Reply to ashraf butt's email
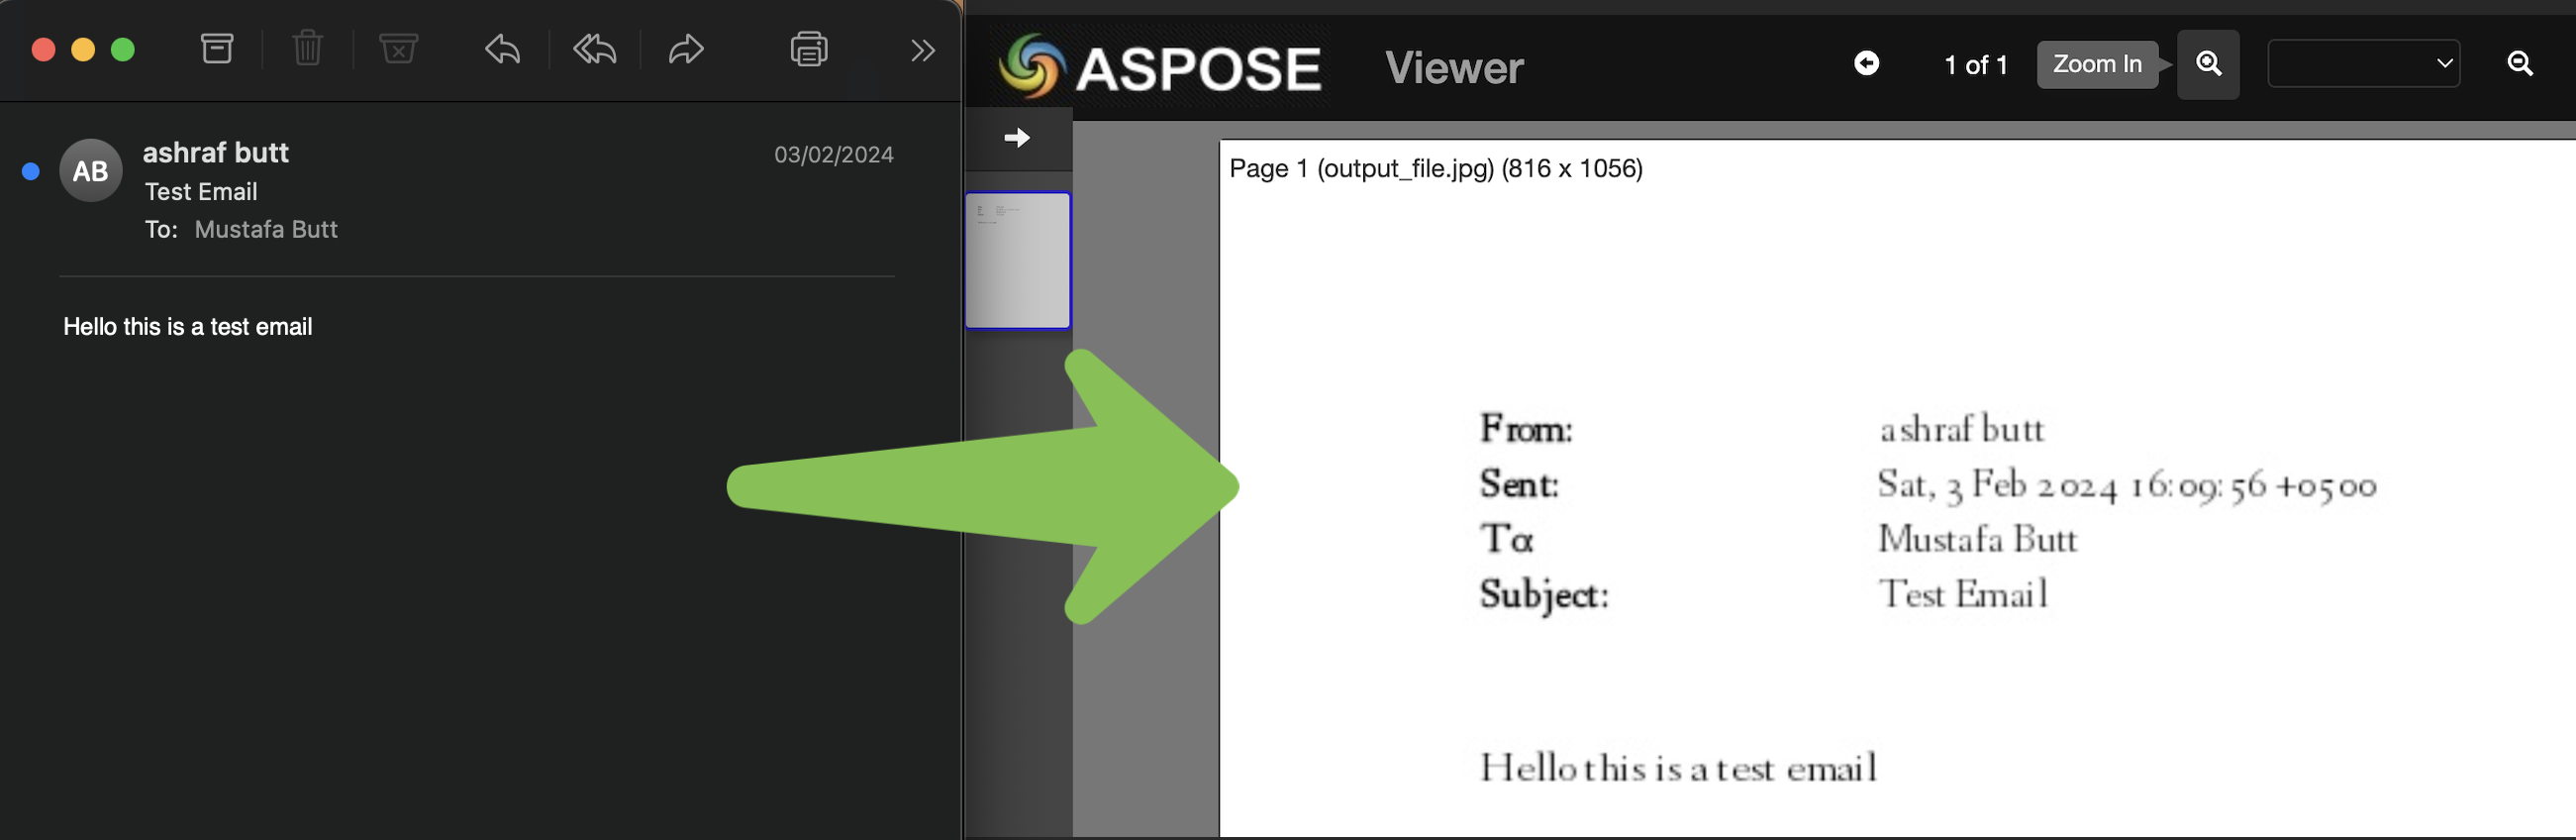Viewport: 2576px width, 840px height. click(x=502, y=49)
